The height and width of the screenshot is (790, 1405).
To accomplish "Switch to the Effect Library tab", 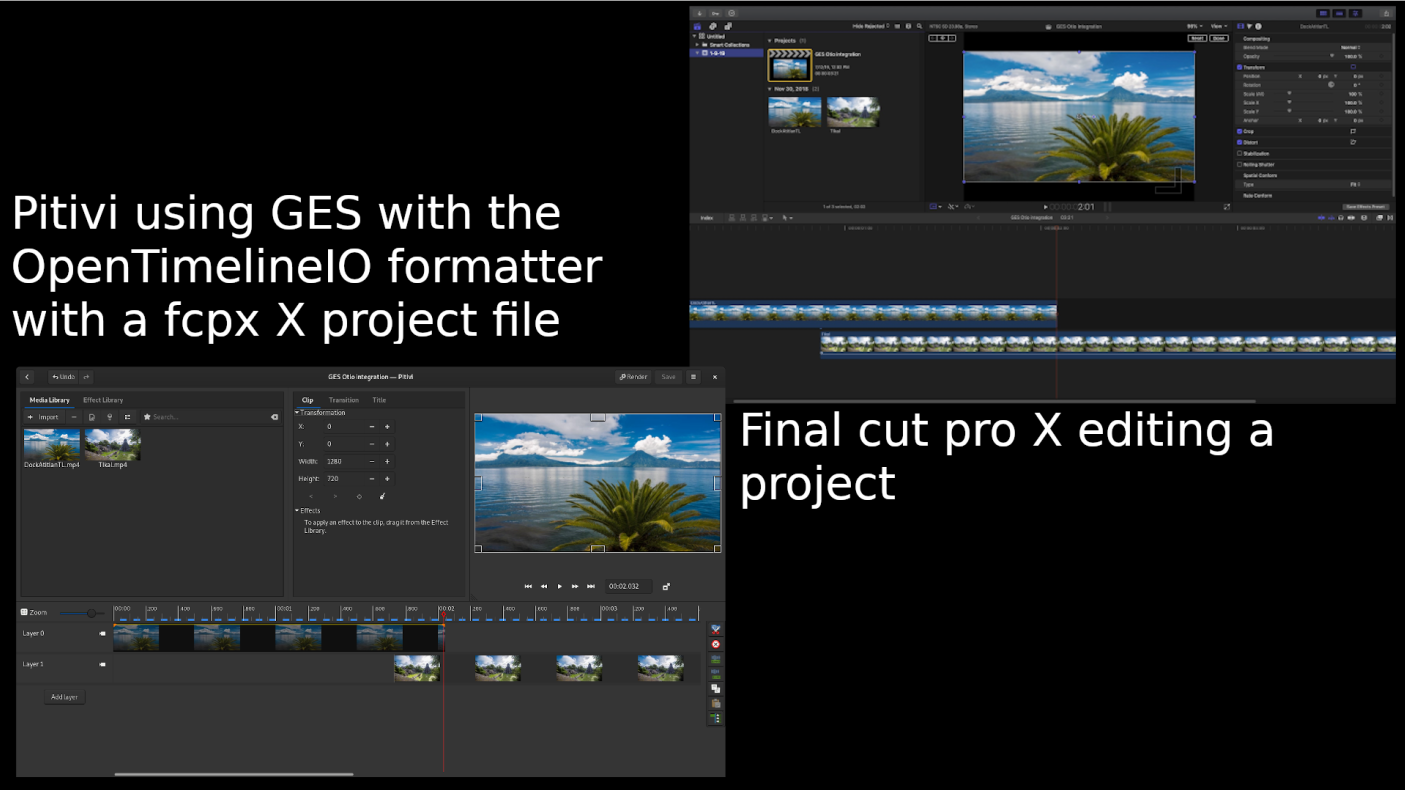I will pyautogui.click(x=103, y=400).
